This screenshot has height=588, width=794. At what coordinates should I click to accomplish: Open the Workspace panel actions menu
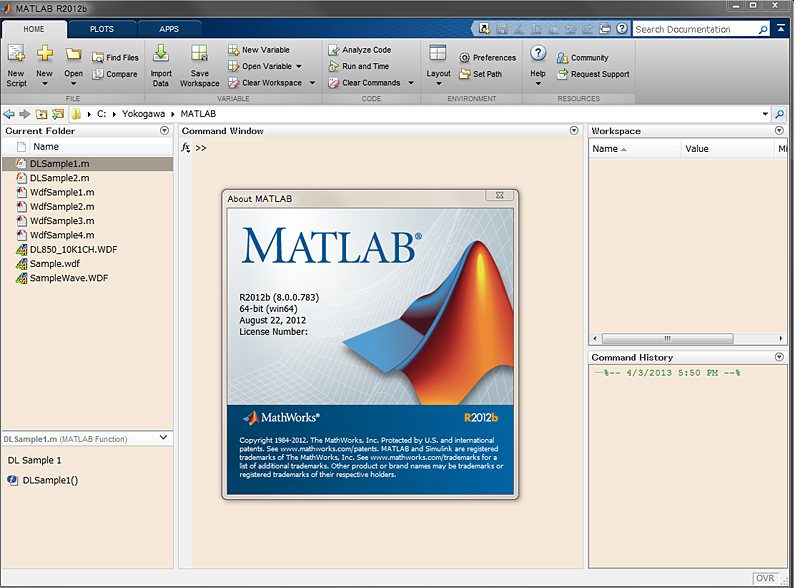[x=779, y=131]
